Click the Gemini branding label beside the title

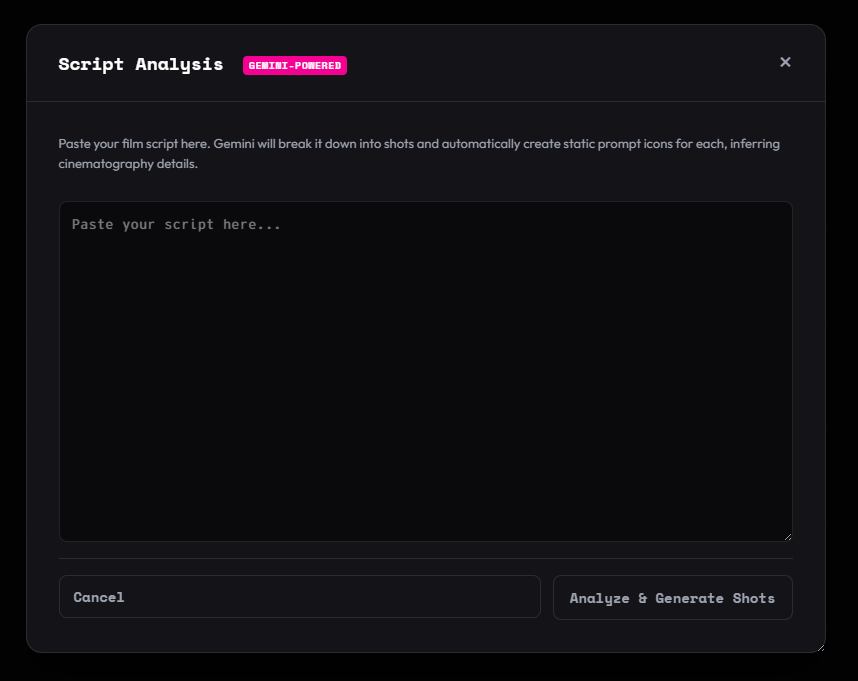click(295, 65)
